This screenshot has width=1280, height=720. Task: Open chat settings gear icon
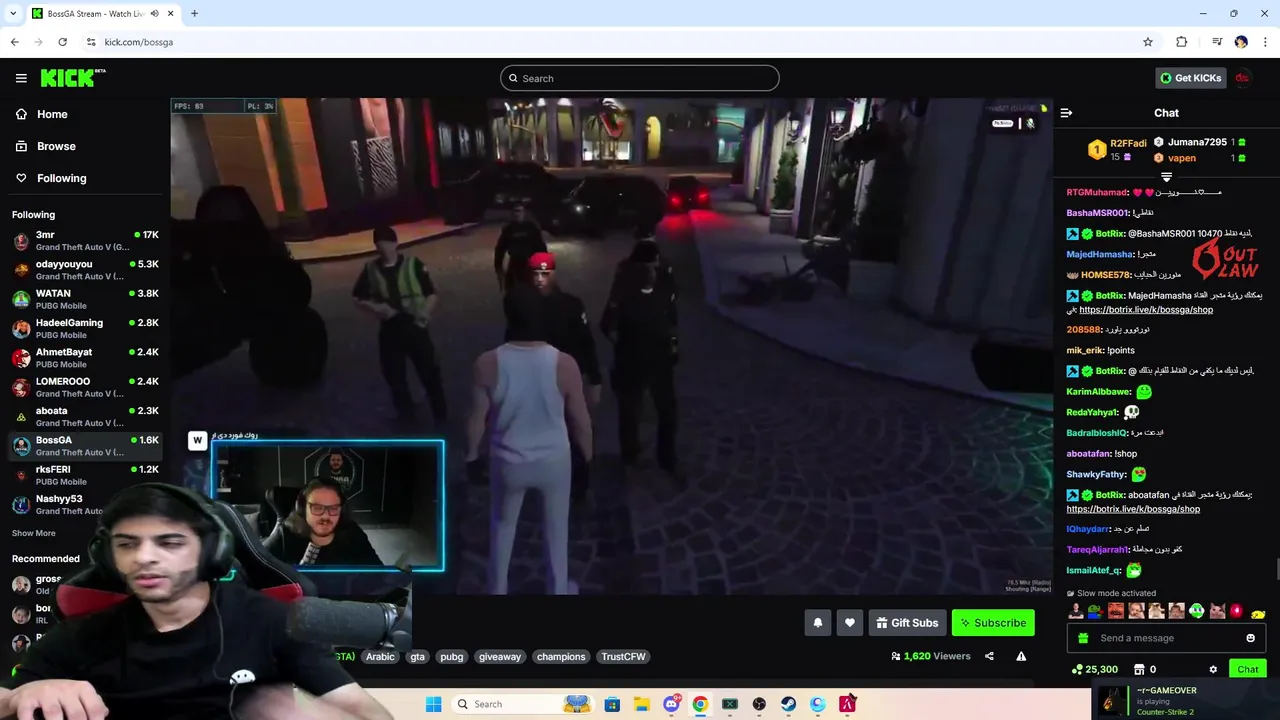pos(1213,669)
